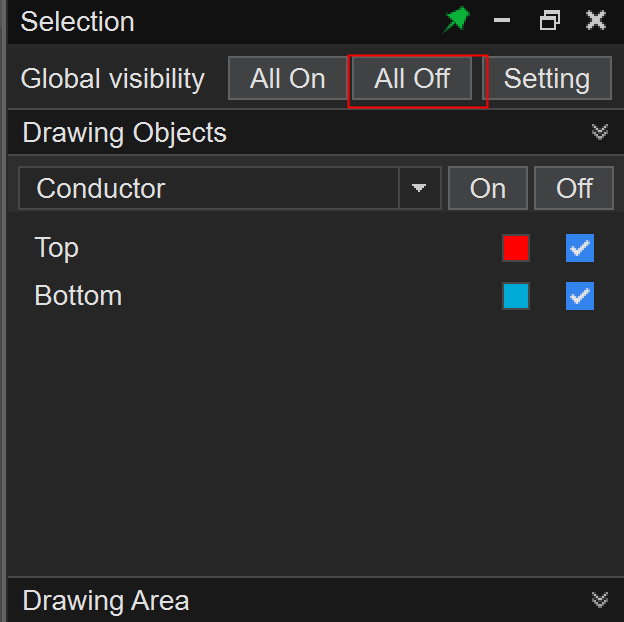Open the Conductor combo box
This screenshot has height=622, width=624.
210,188
